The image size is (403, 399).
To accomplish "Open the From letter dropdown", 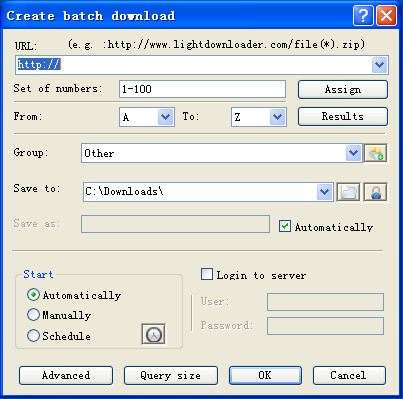I will 166,117.
